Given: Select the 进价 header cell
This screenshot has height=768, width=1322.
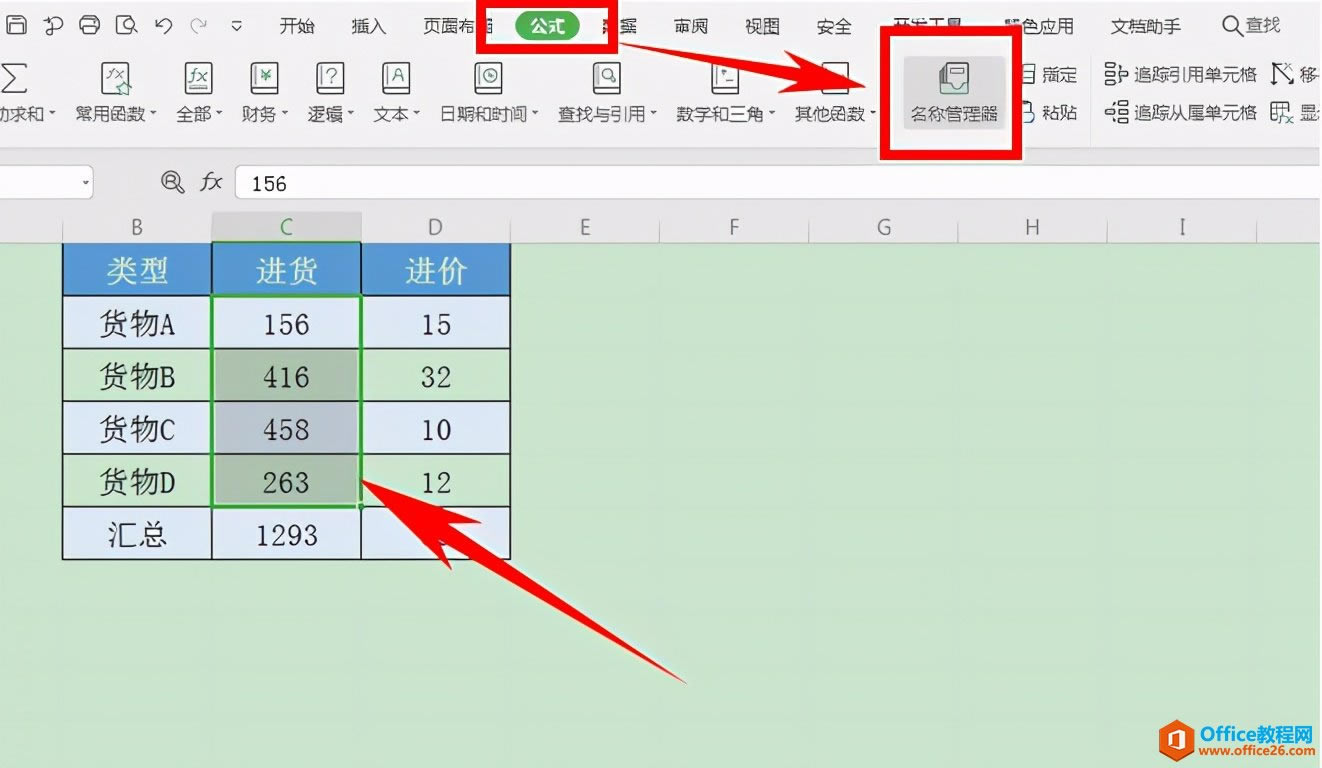Looking at the screenshot, I should (435, 269).
